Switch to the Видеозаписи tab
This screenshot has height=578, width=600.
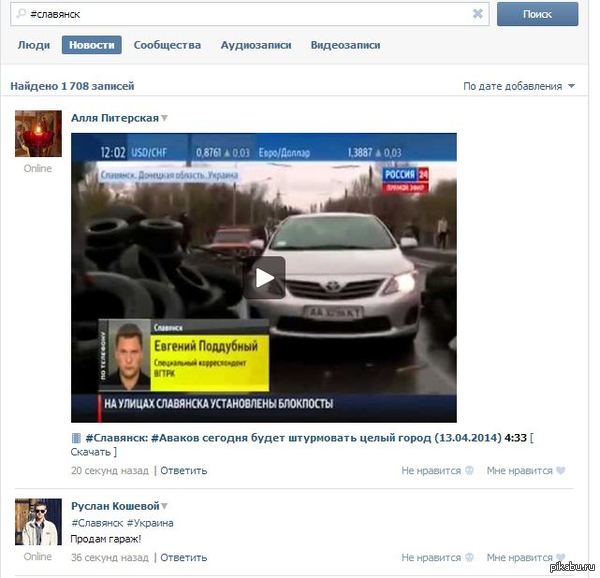click(x=345, y=45)
